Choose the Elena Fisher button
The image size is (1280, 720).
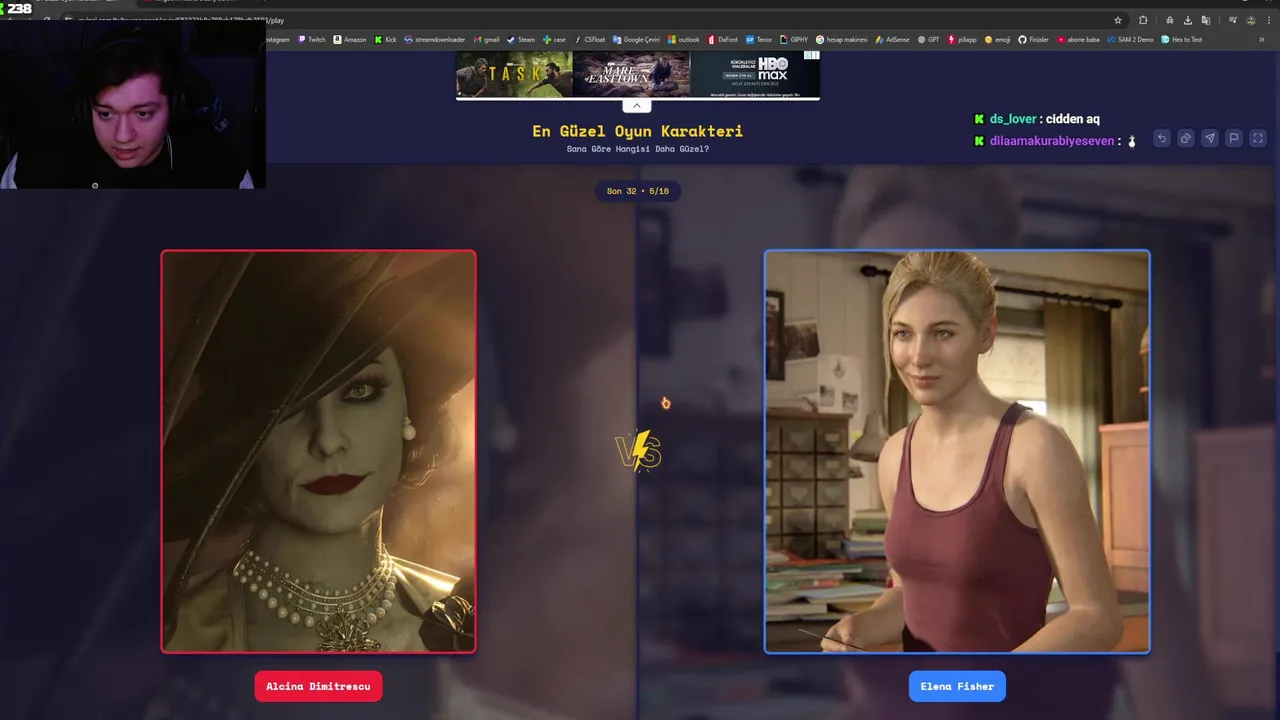pyautogui.click(x=957, y=686)
